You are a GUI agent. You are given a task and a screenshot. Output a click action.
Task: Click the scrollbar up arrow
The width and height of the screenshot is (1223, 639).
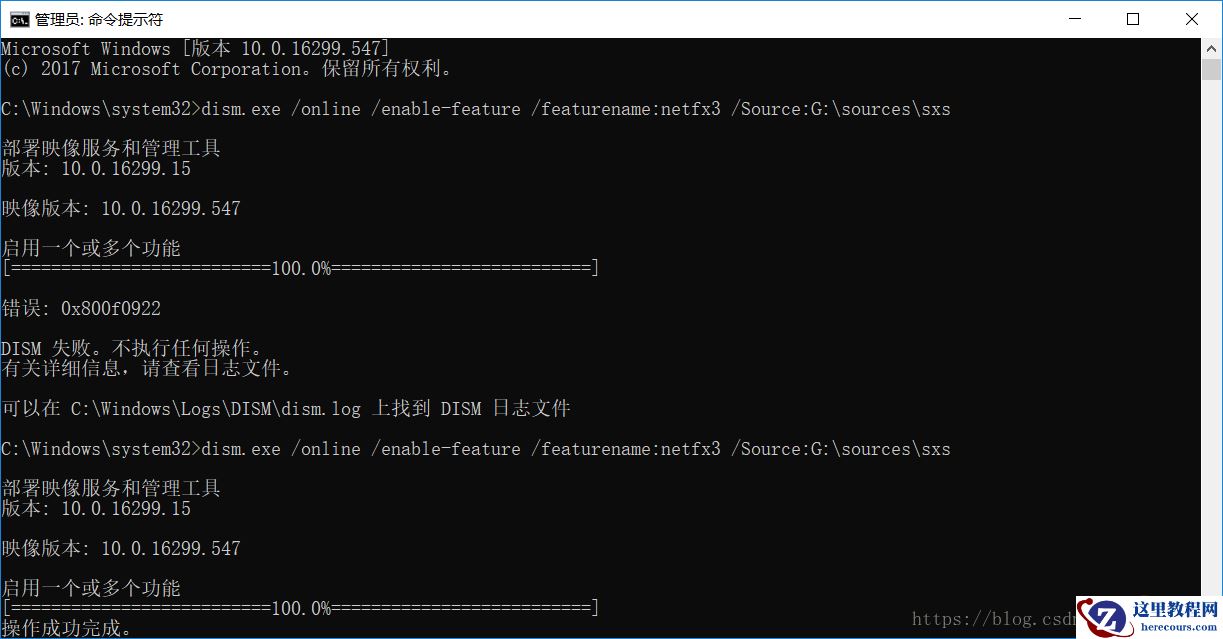coord(1212,47)
